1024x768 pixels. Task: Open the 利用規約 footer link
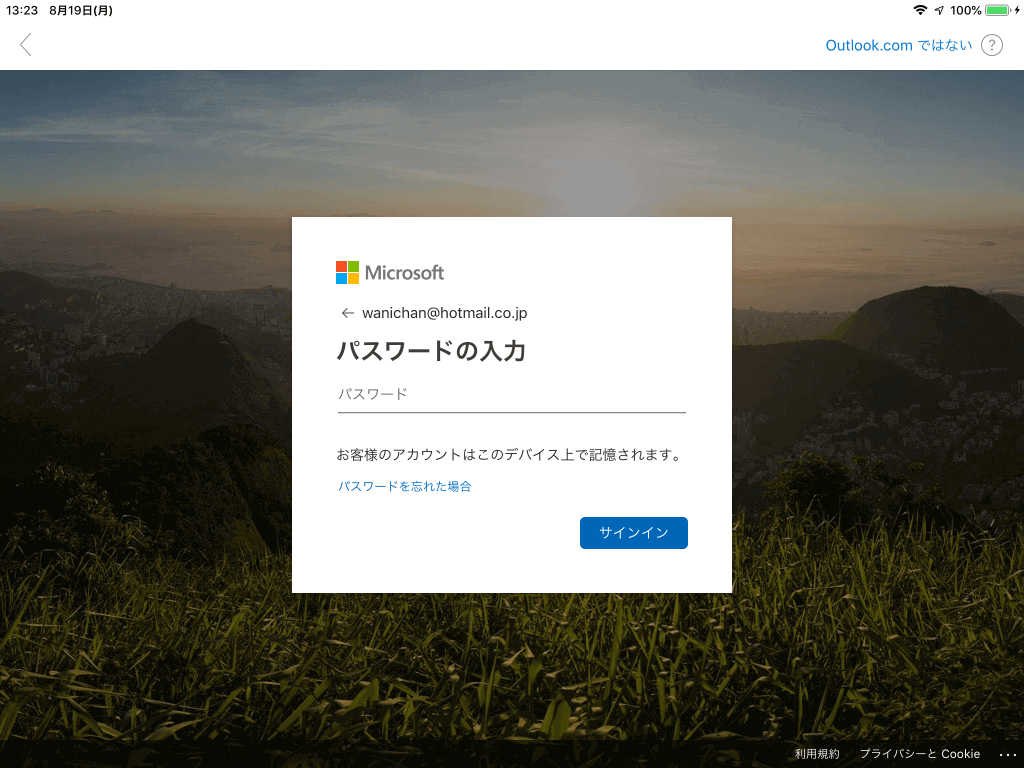(x=816, y=754)
